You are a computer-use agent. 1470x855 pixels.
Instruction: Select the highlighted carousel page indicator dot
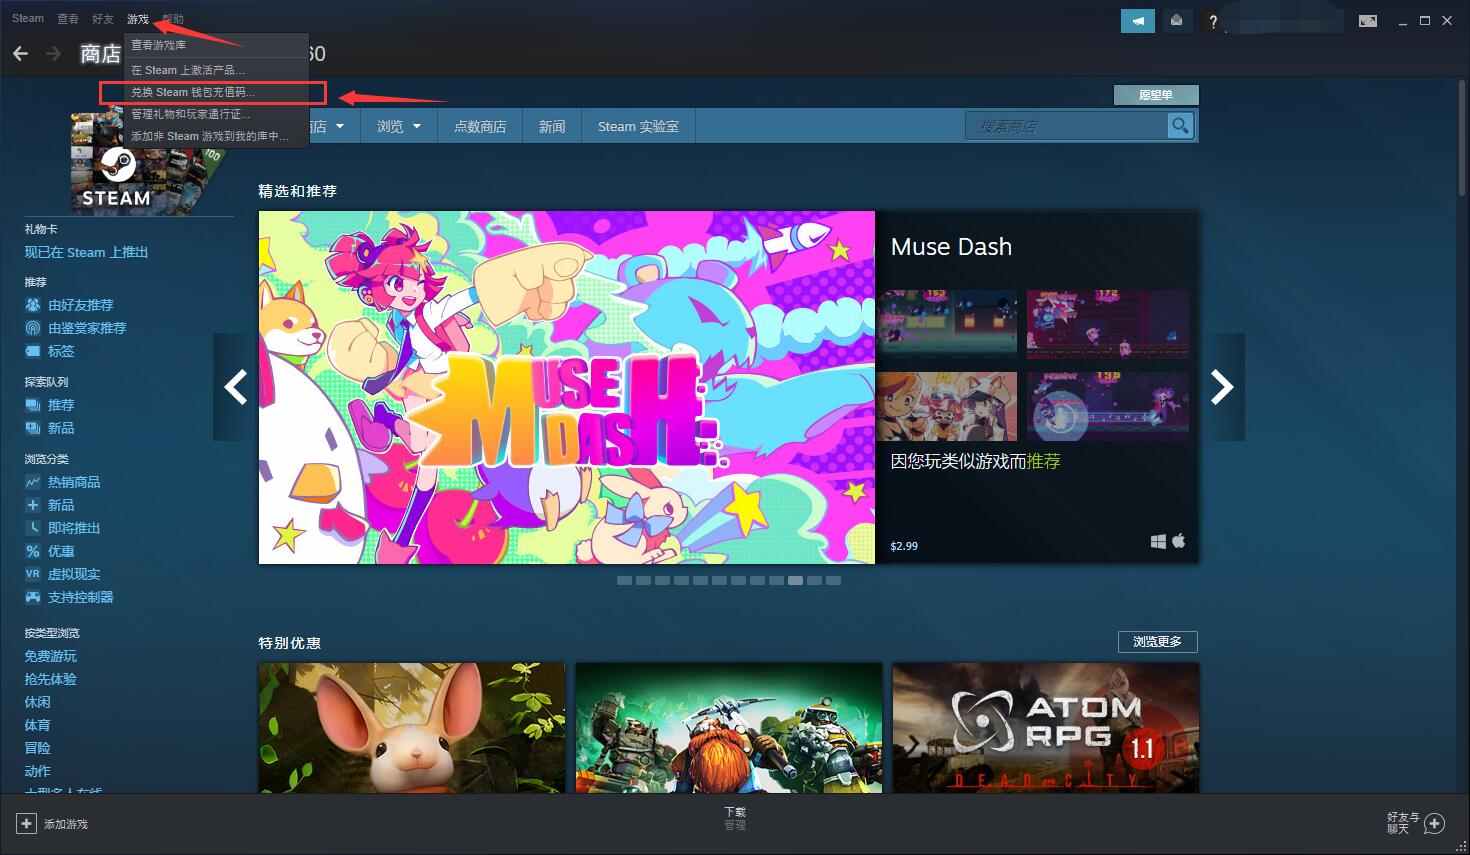(795, 580)
